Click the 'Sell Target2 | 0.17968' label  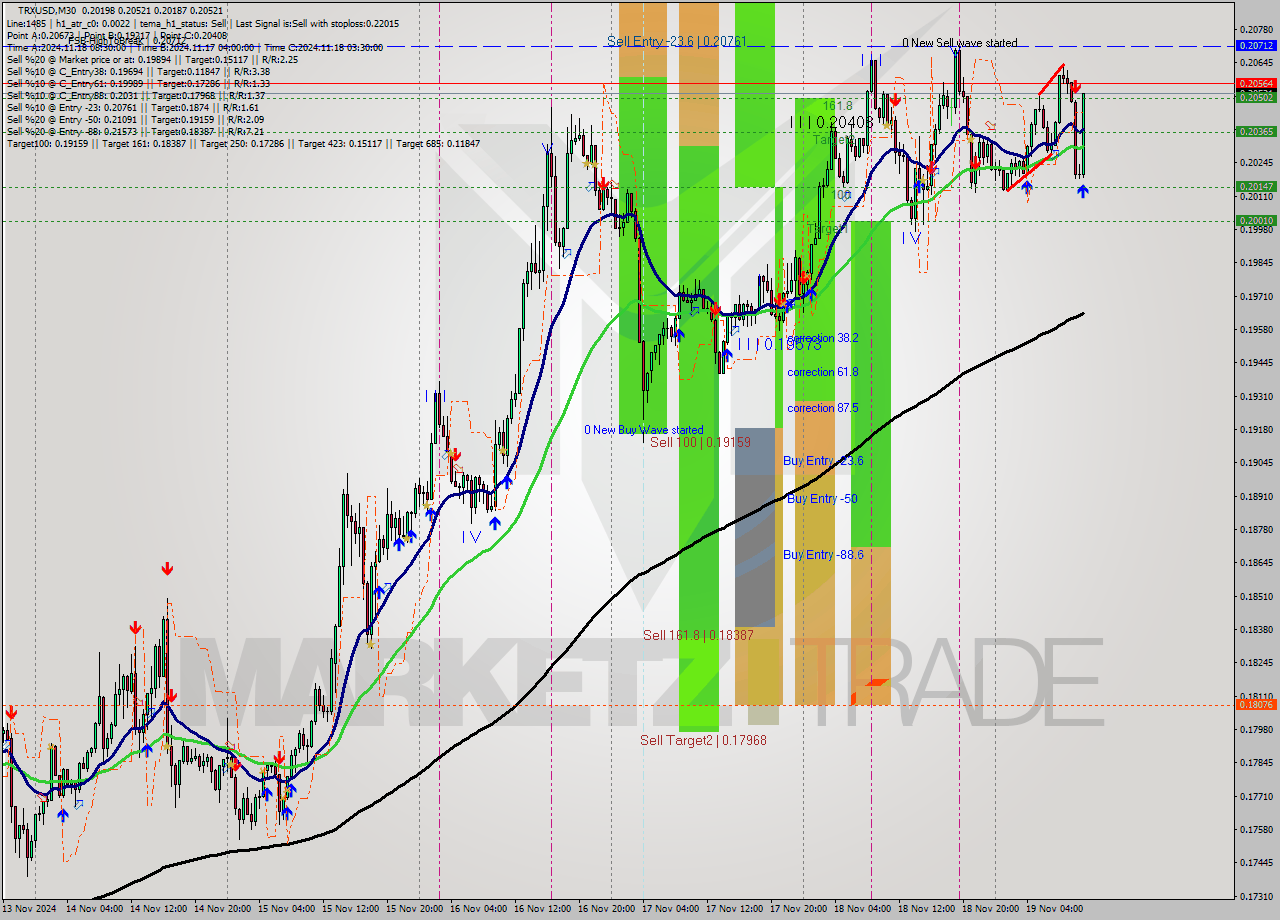(x=704, y=740)
